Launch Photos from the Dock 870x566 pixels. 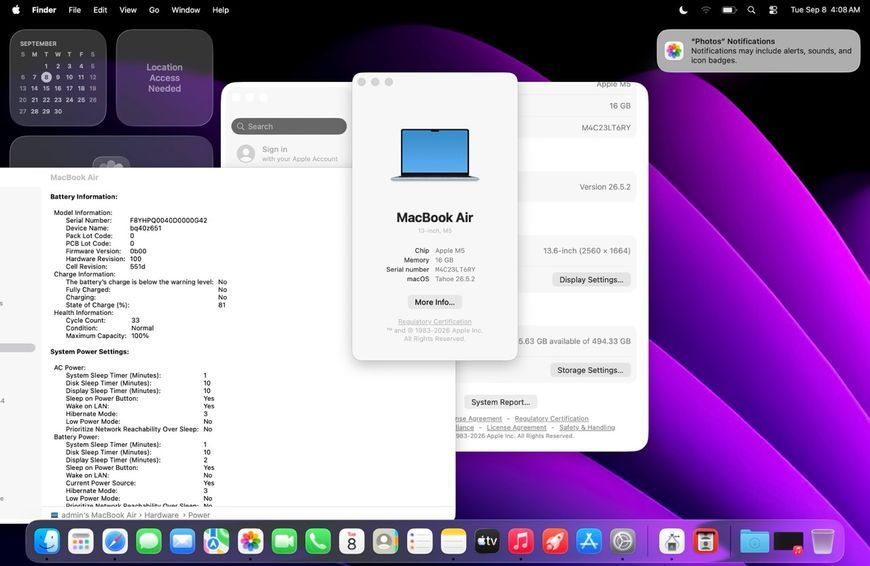[250, 542]
